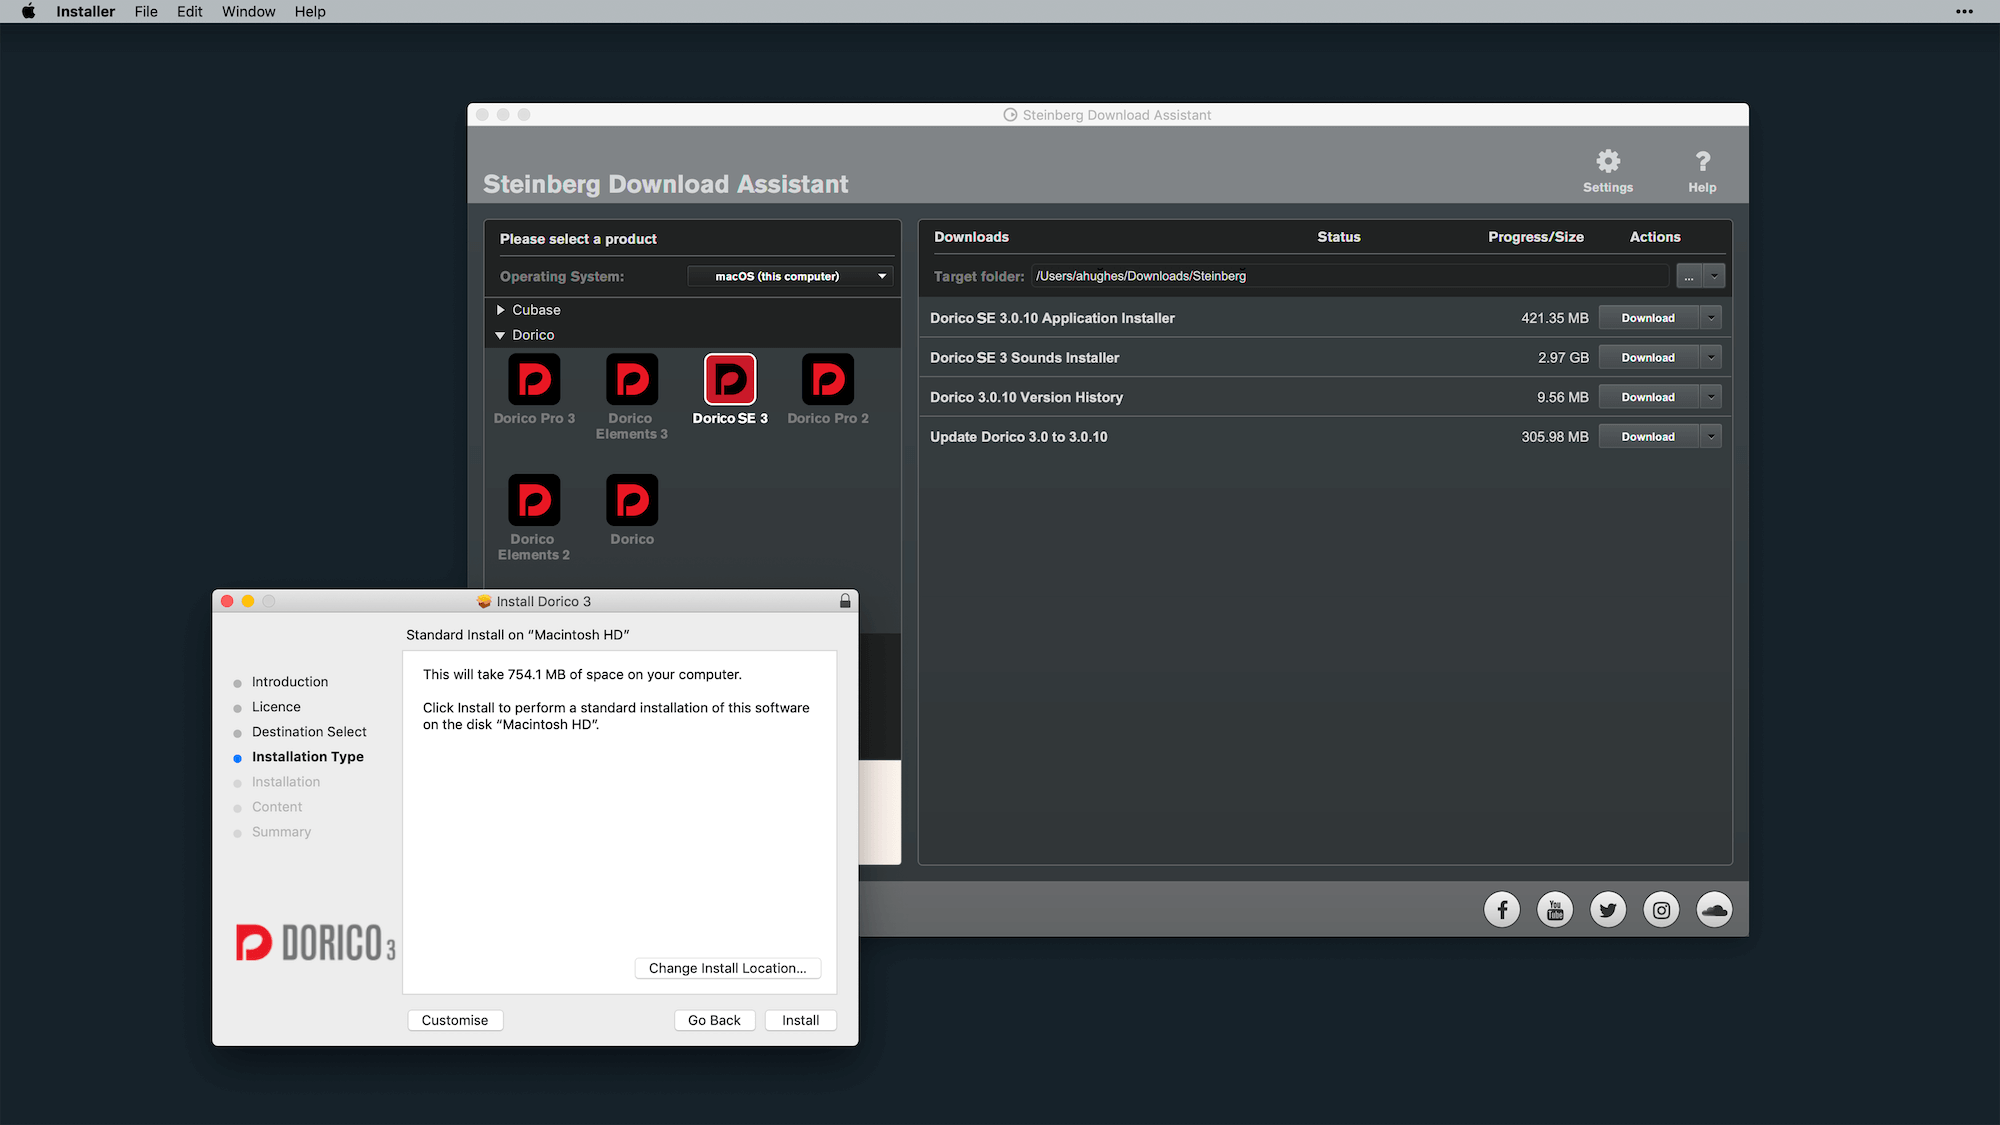Viewport: 2000px width, 1125px height.
Task: Collapse the Dorico product group
Action: [x=500, y=335]
